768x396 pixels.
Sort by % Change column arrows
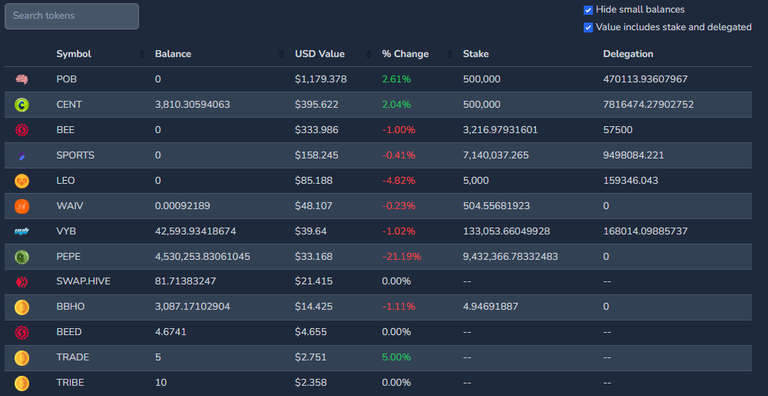(x=450, y=54)
